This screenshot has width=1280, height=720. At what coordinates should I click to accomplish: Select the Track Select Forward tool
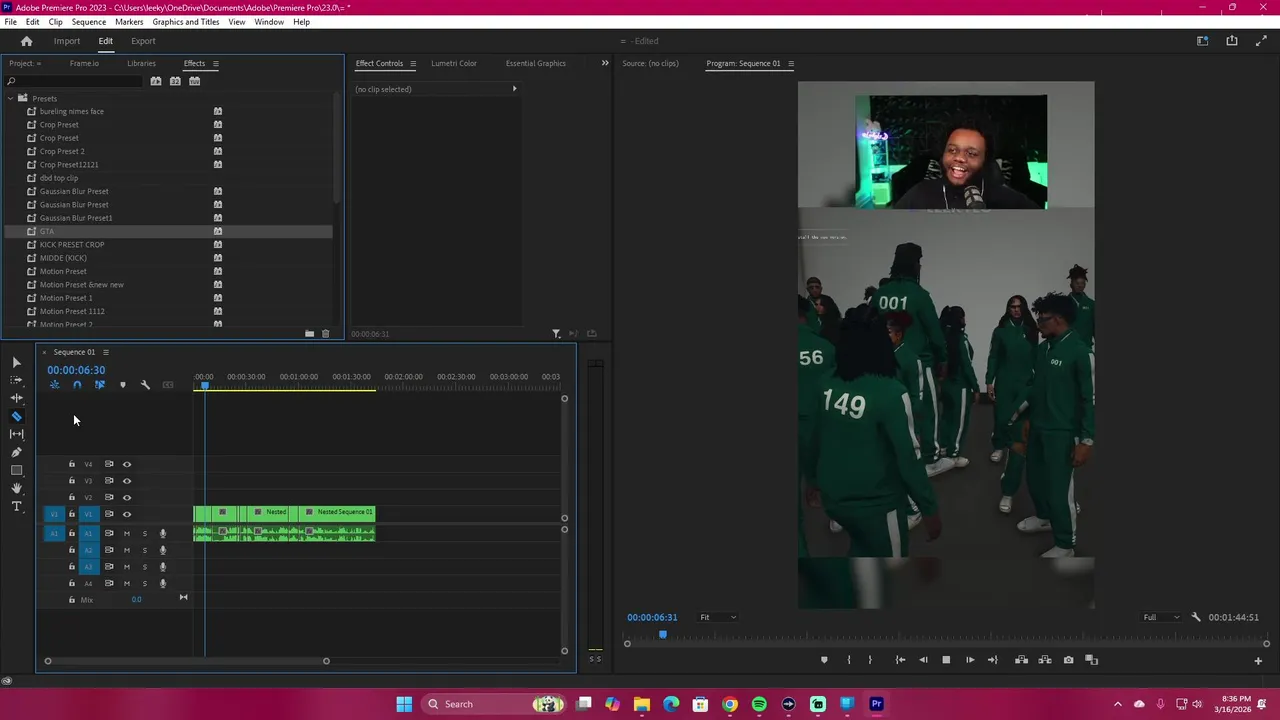pos(16,380)
